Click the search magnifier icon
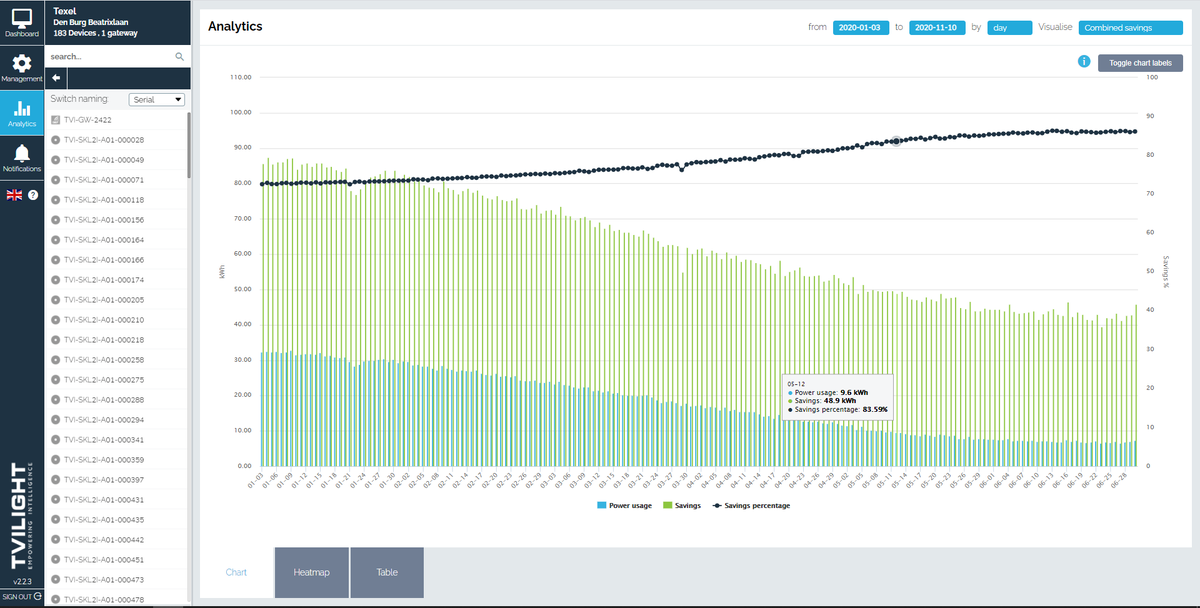 [x=180, y=57]
